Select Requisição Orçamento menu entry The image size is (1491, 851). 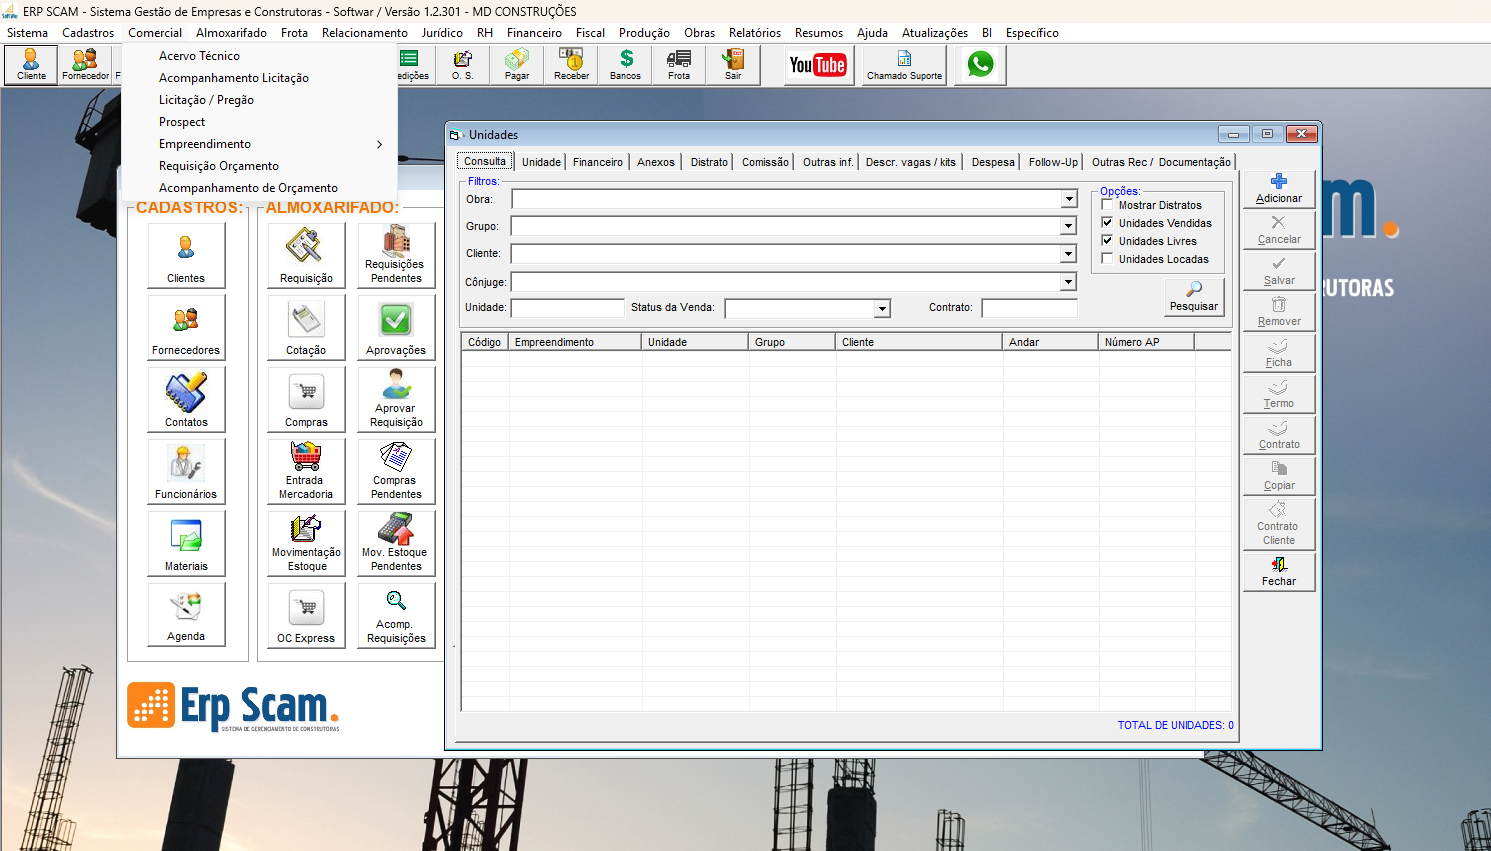coord(219,166)
